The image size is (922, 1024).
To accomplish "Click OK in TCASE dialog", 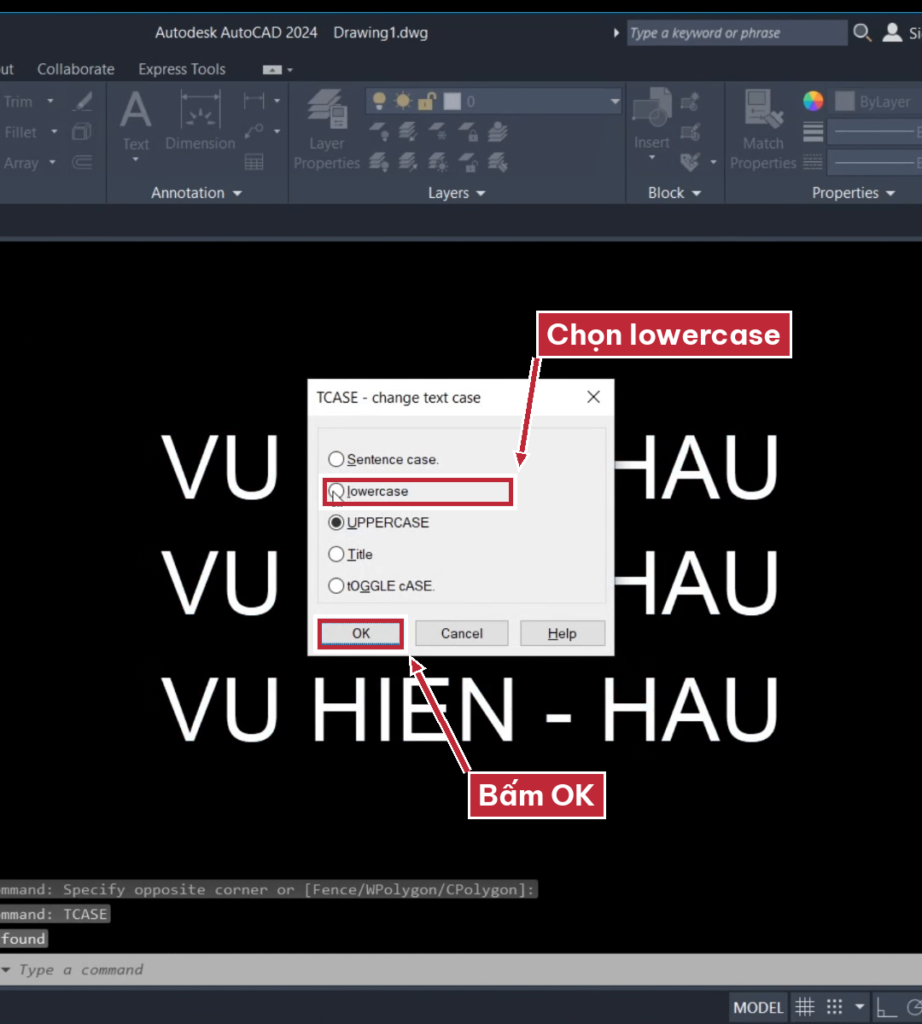I will point(360,633).
